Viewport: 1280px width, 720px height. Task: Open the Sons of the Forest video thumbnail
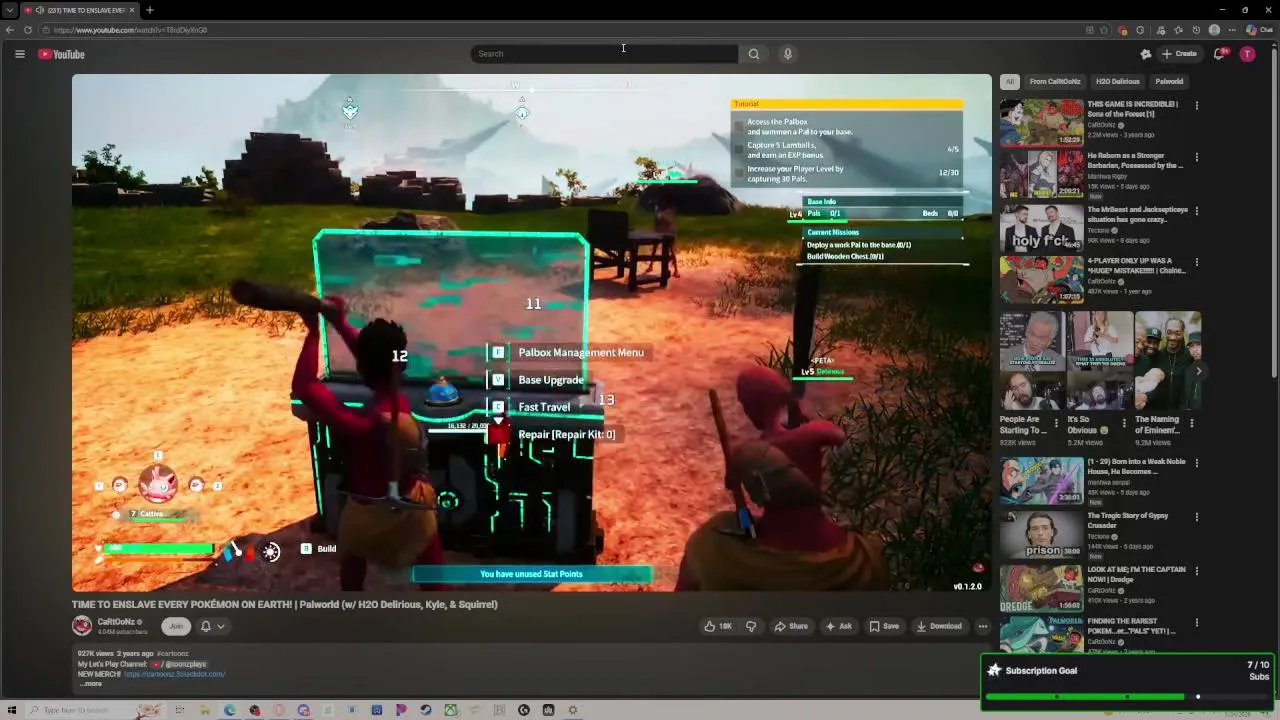pos(1042,122)
